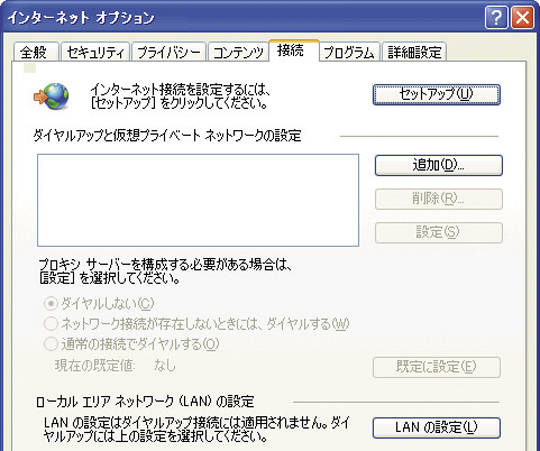Show the 詳細設定 tab
Viewport: 540px width, 451px height.
point(415,52)
